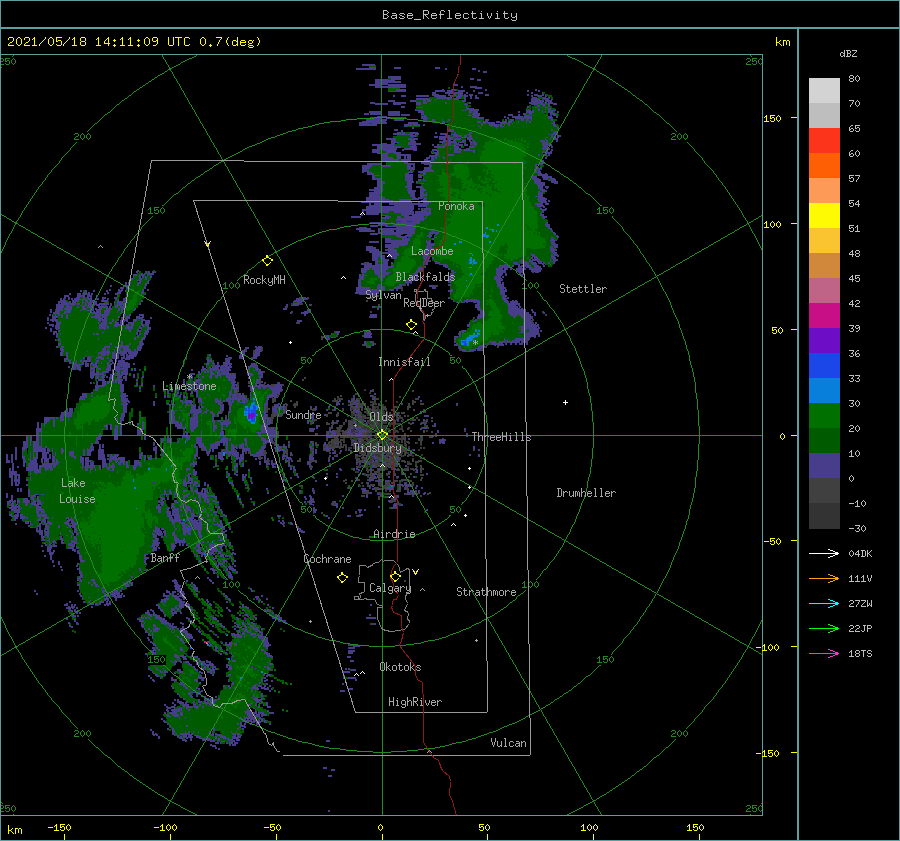This screenshot has height=841, width=900.
Task: Click the Olds label
Action: tap(381, 416)
